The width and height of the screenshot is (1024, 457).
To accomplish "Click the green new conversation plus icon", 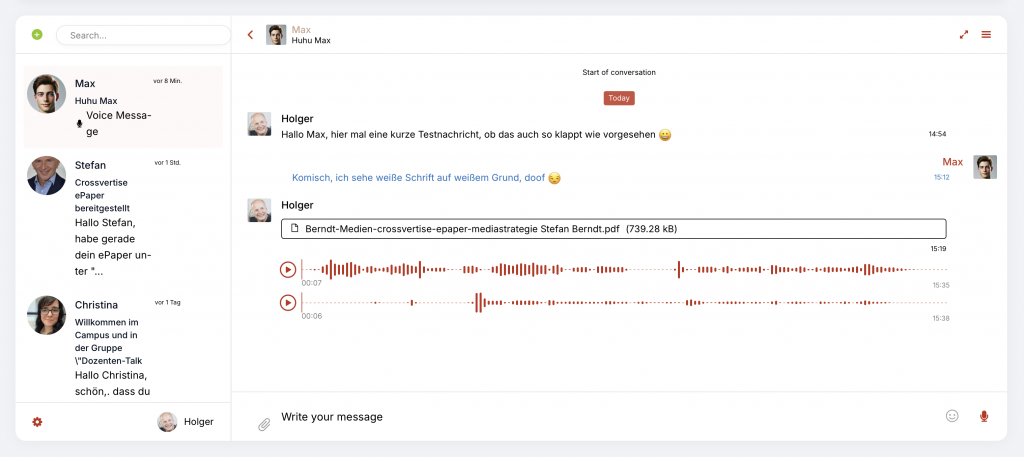I will coord(37,35).
